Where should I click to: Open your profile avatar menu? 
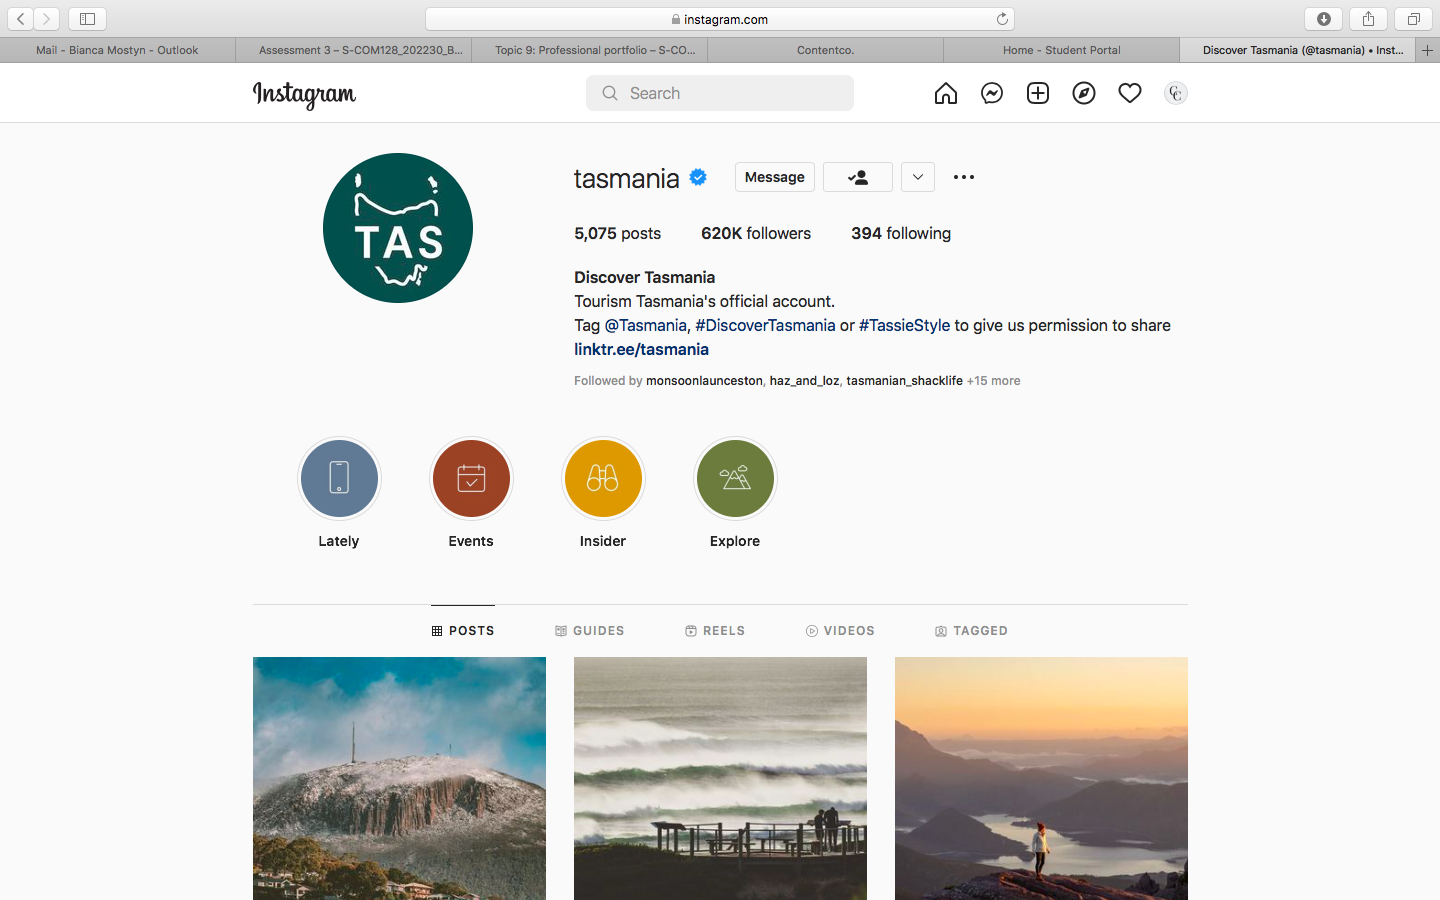click(1175, 93)
